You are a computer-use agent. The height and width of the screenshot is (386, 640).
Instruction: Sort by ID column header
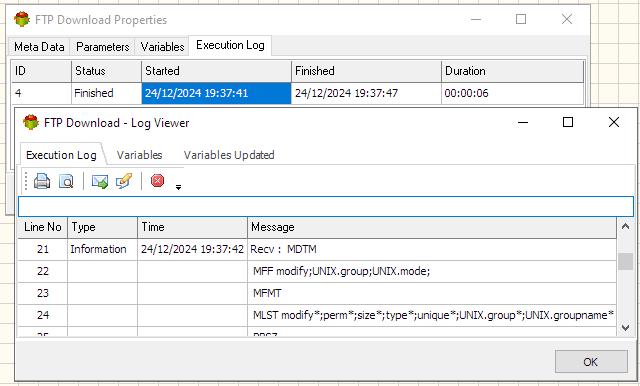coord(42,71)
